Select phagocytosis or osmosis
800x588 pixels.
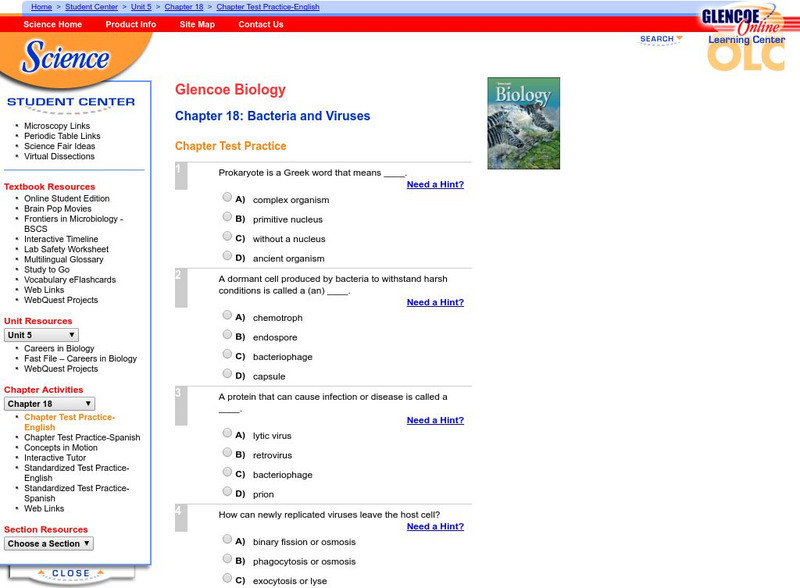click(227, 558)
